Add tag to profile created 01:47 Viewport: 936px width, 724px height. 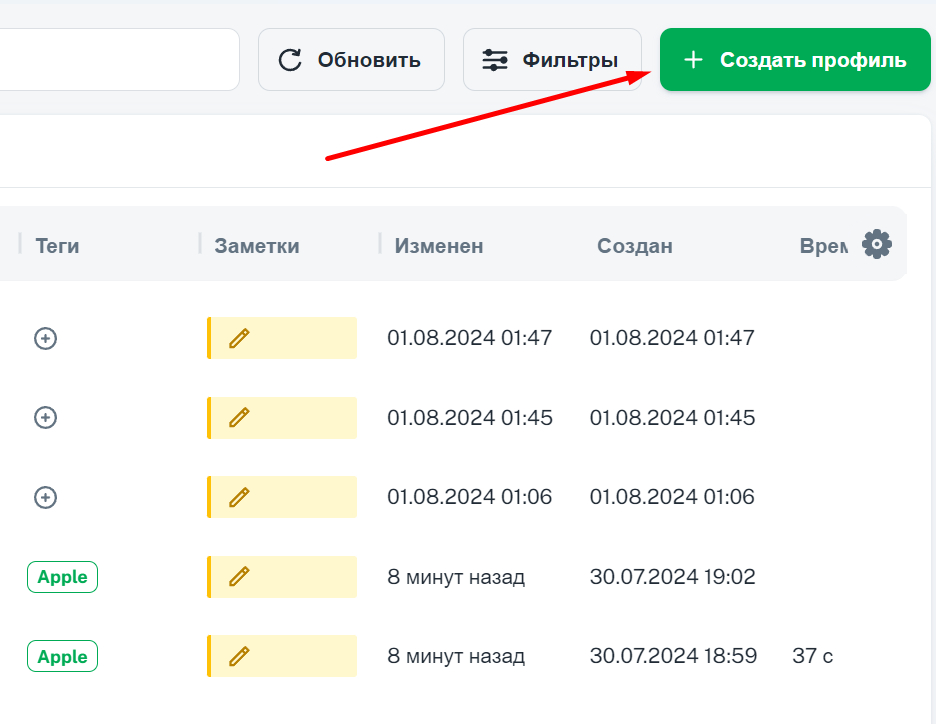[45, 338]
